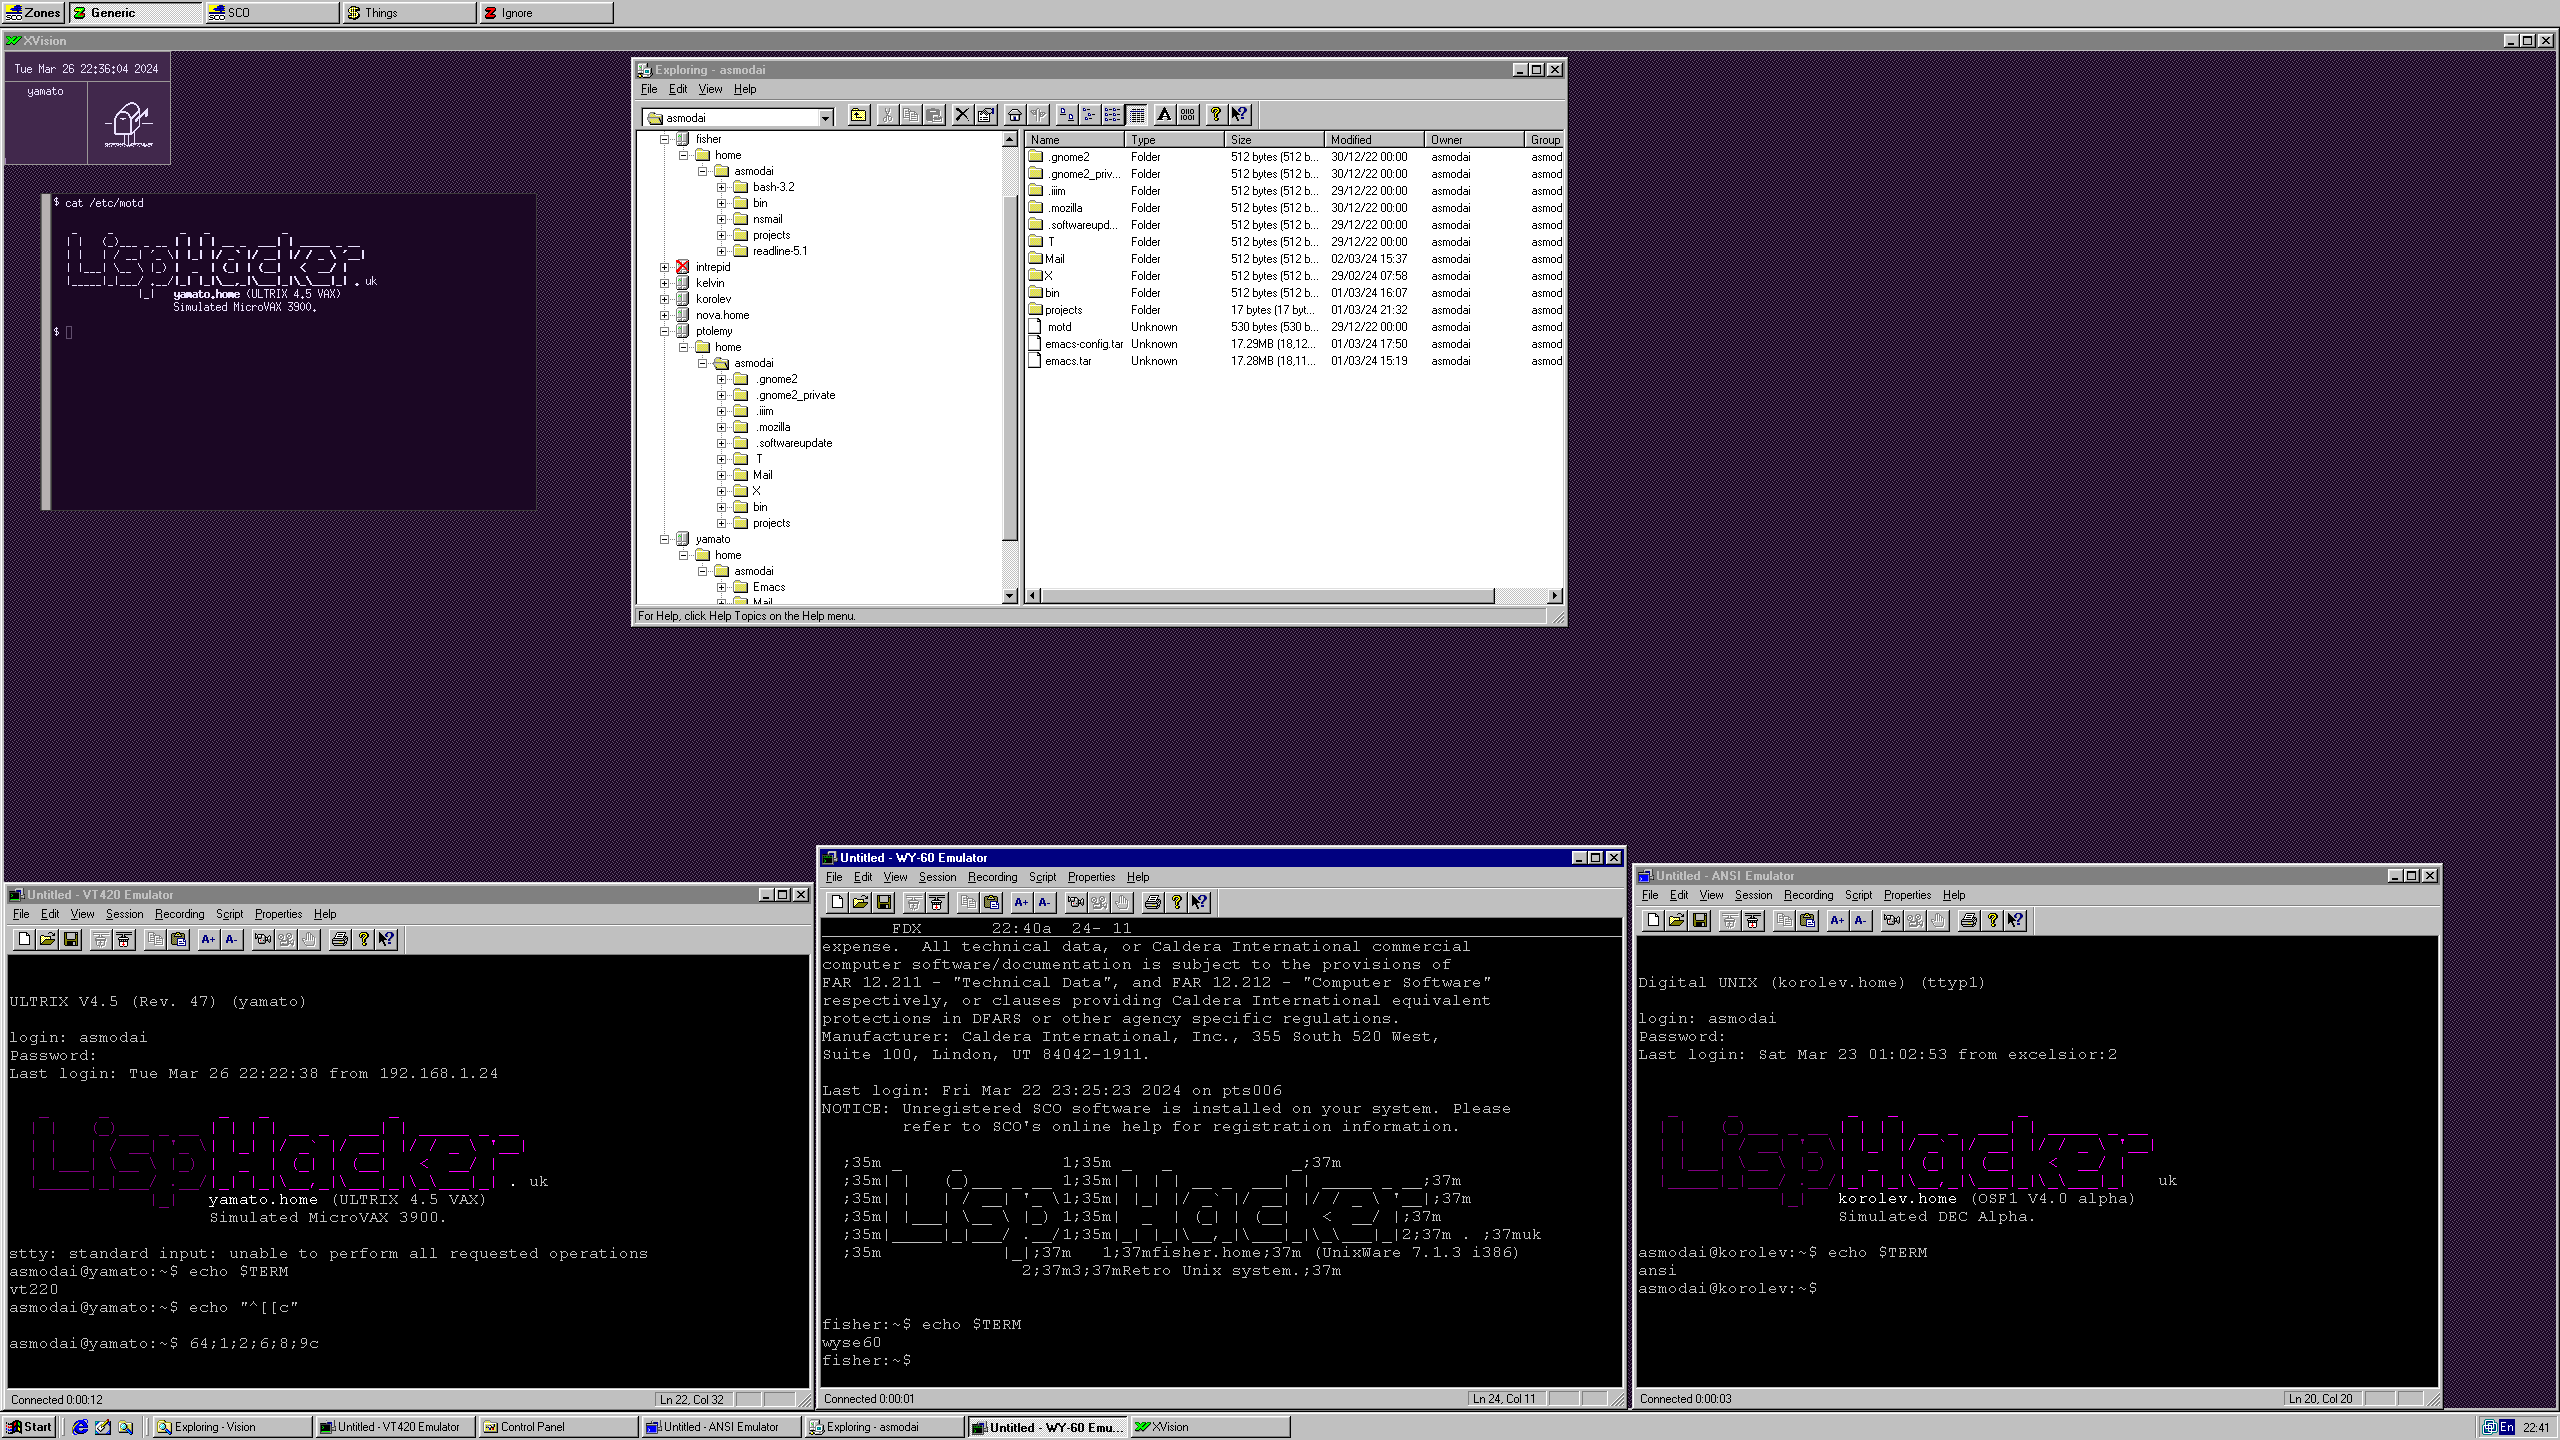The width and height of the screenshot is (2560, 1440).
Task: Open Properties menu in WY-60 Emulator
Action: pos(1091,877)
